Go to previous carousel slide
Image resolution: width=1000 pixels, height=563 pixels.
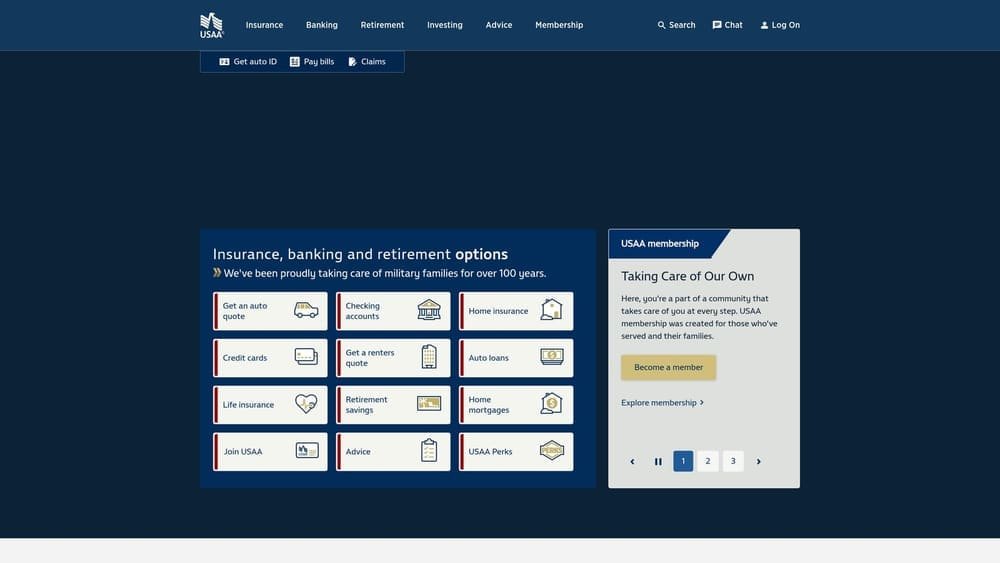click(x=633, y=461)
